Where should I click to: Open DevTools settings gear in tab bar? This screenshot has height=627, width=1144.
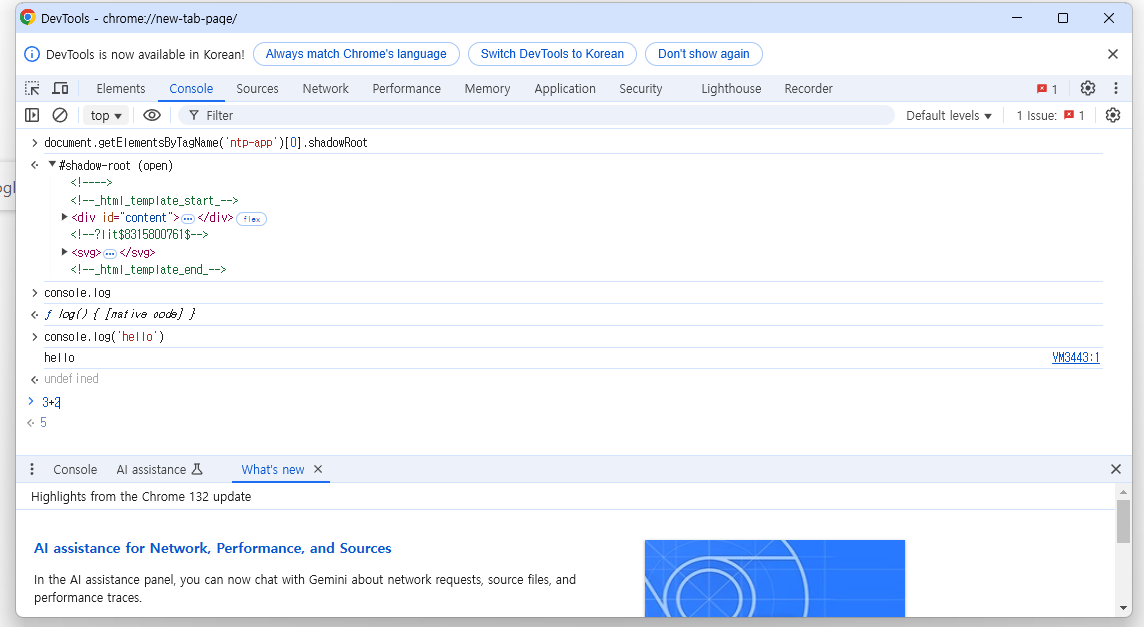point(1088,88)
